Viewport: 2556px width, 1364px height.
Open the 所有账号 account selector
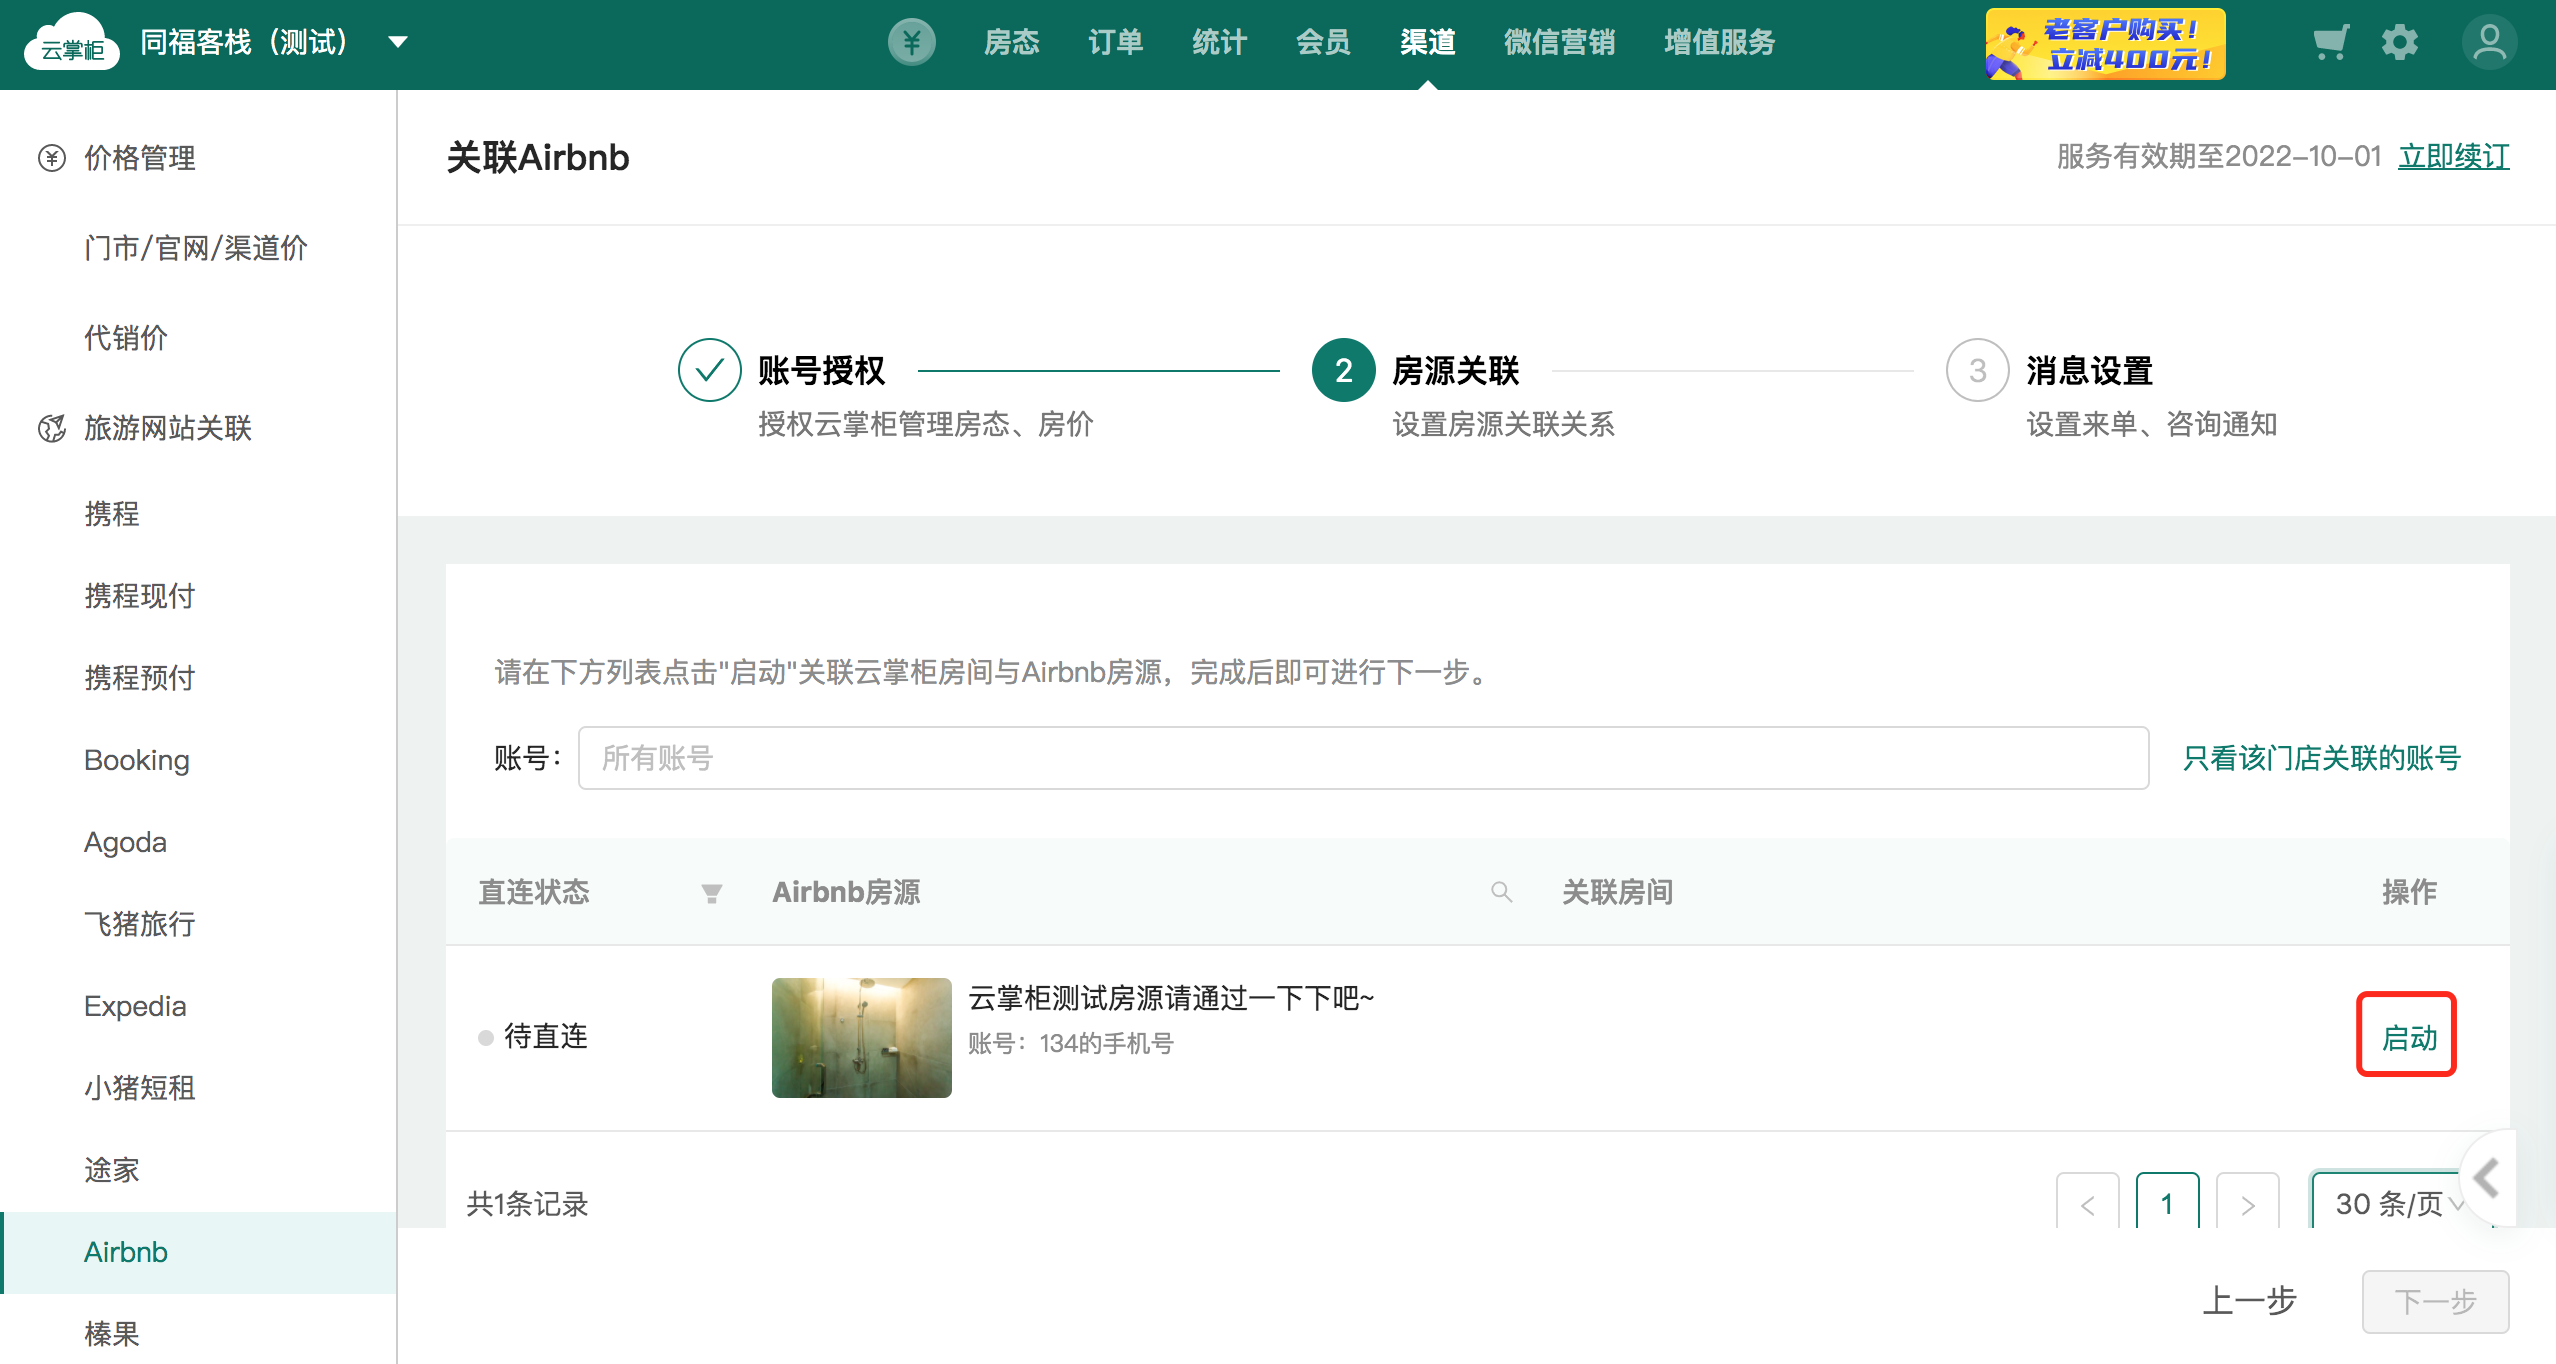click(1362, 758)
